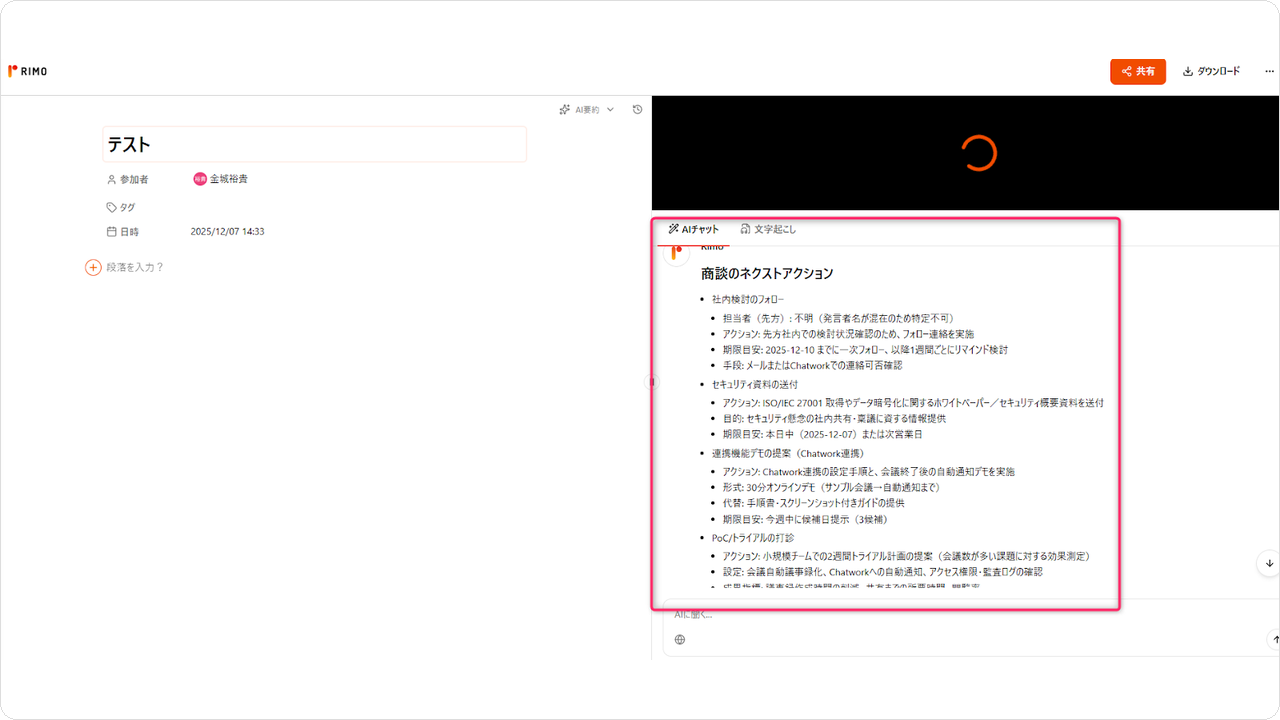This screenshot has width=1280, height=720.
Task: Click the 担当者（先方）: 不明 line
Action: click(840, 318)
